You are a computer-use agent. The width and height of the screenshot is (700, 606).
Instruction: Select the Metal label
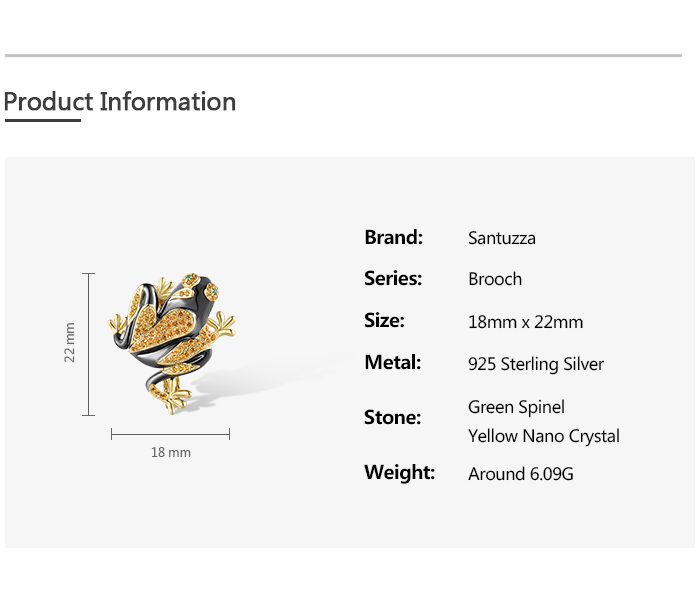point(392,362)
